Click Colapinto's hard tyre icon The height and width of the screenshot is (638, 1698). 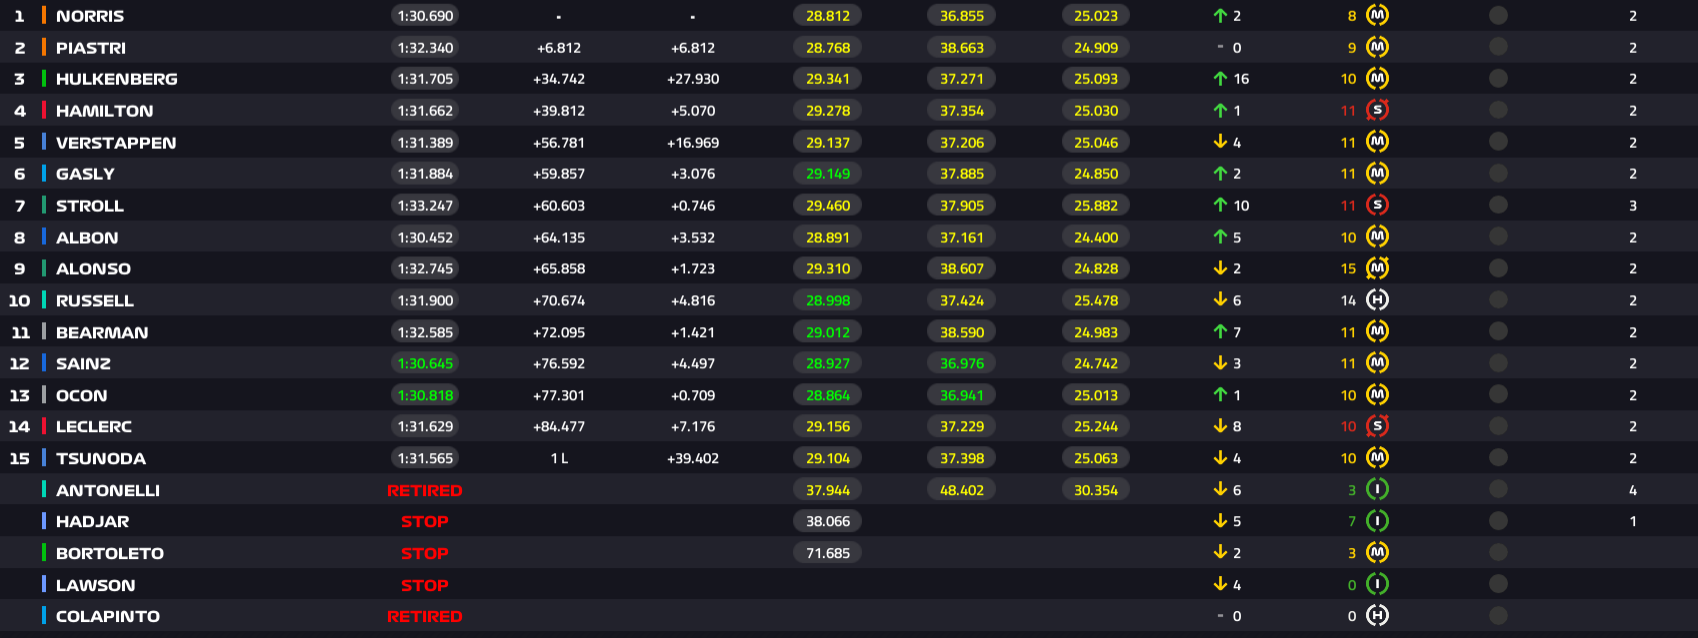tap(1377, 616)
